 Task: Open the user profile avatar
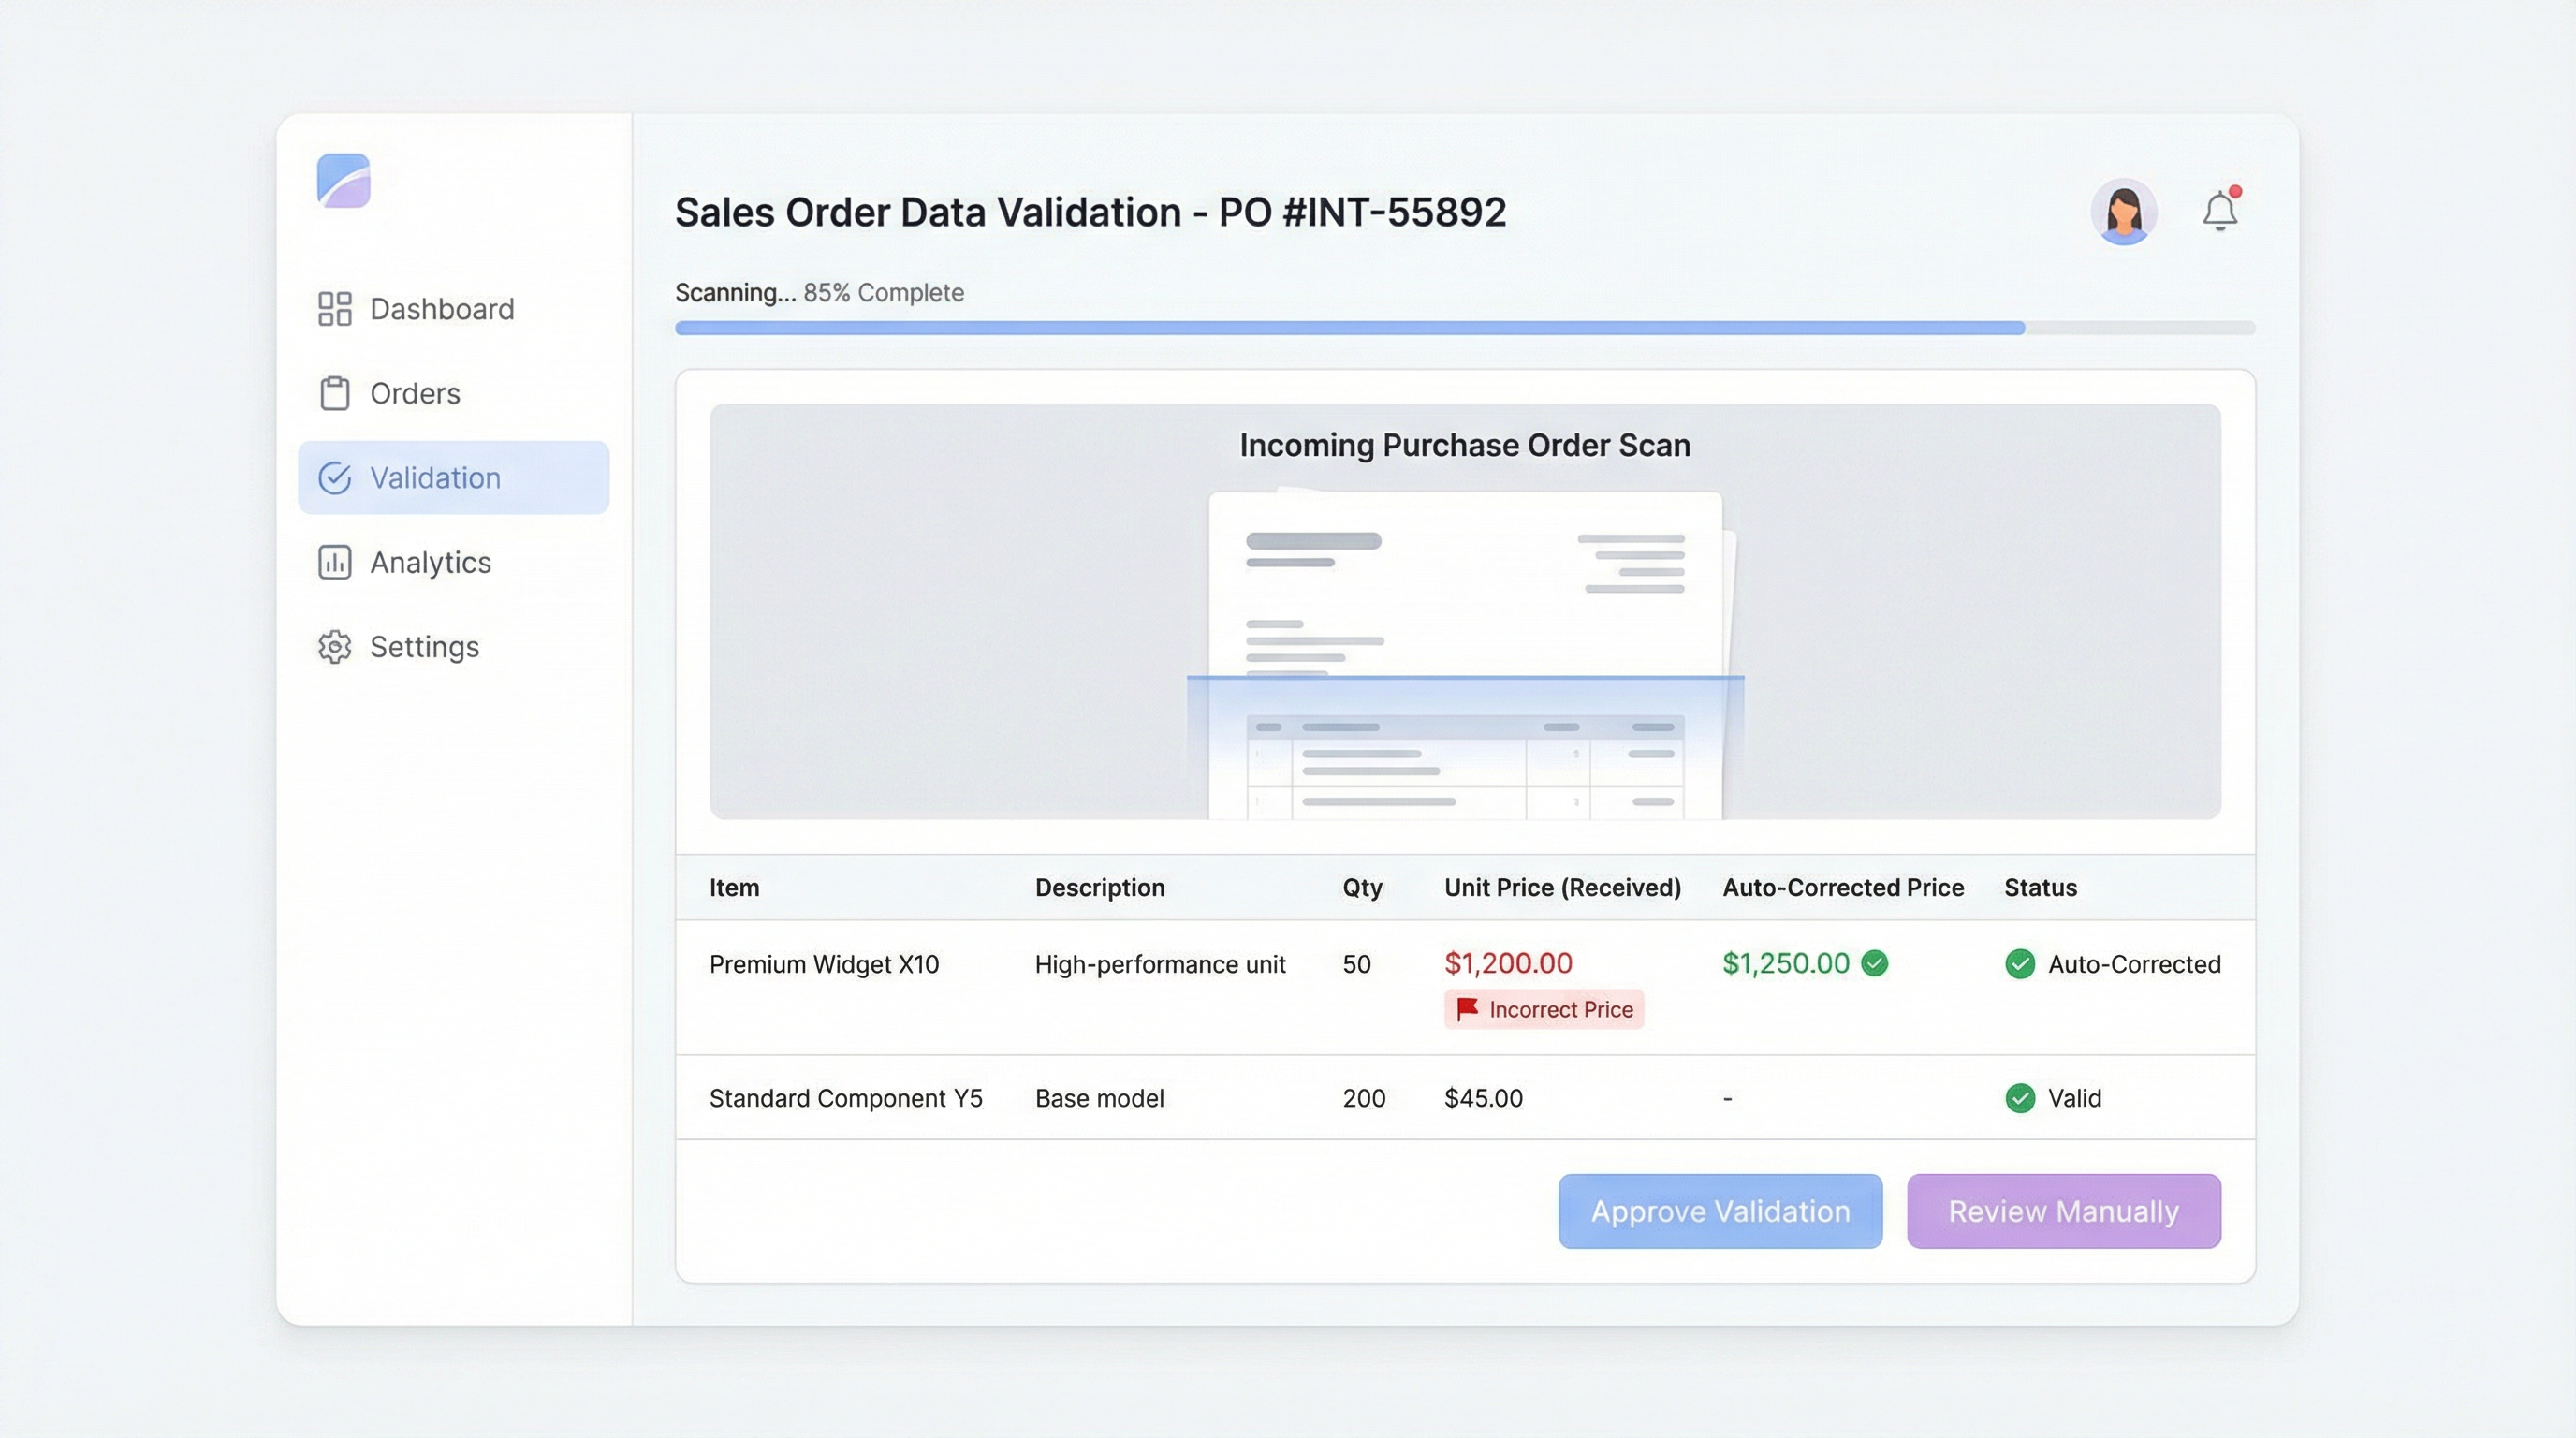[2125, 211]
